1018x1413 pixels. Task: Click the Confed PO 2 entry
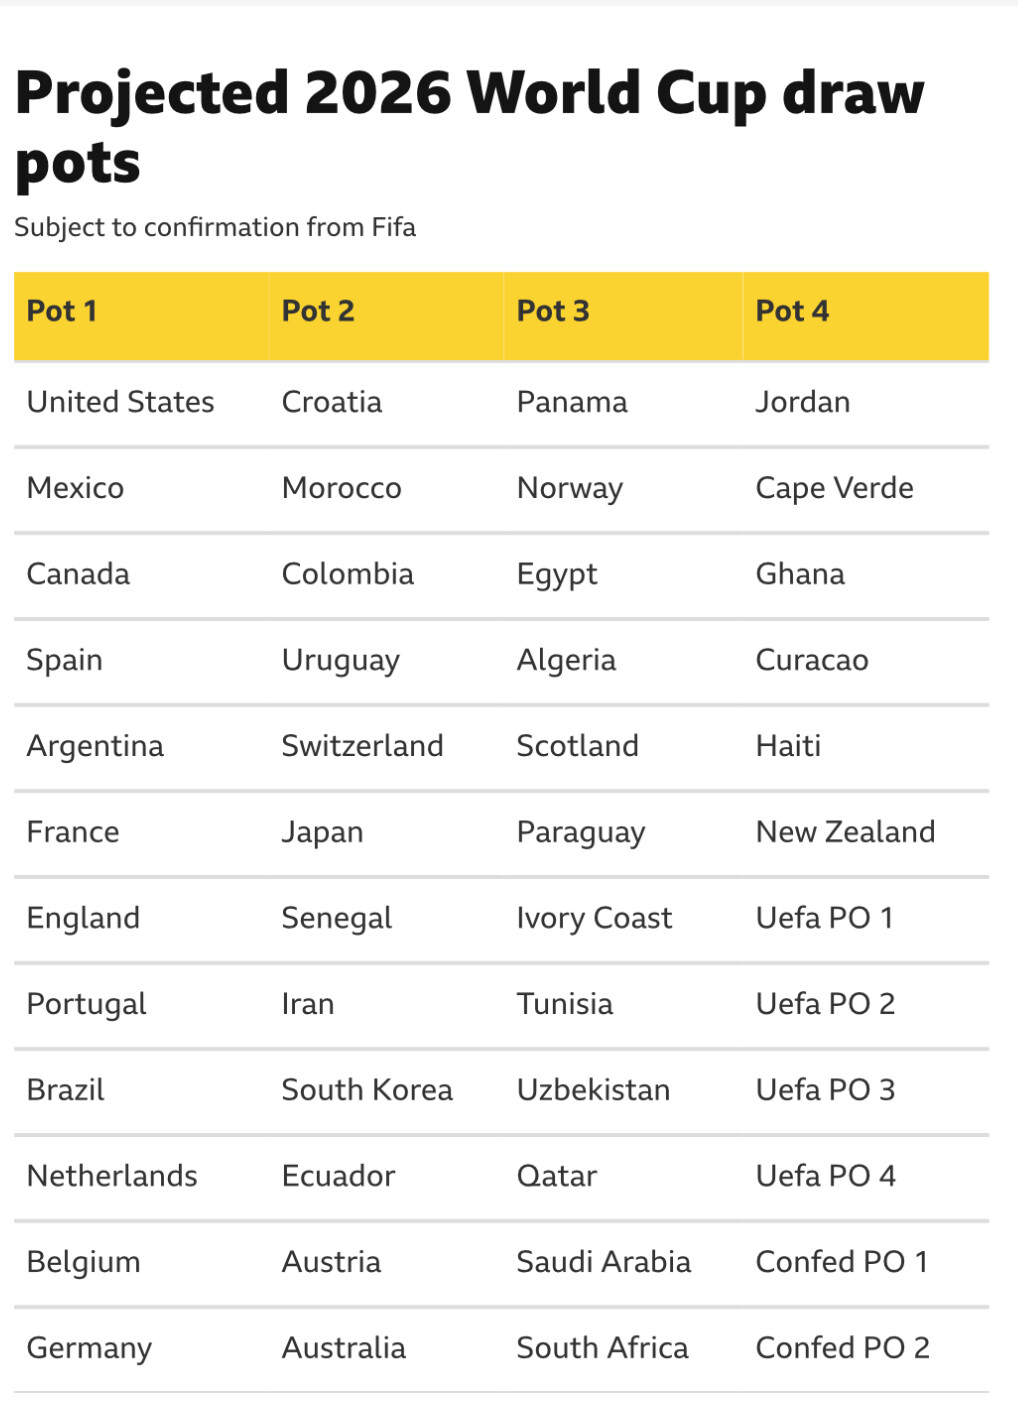click(x=842, y=1348)
